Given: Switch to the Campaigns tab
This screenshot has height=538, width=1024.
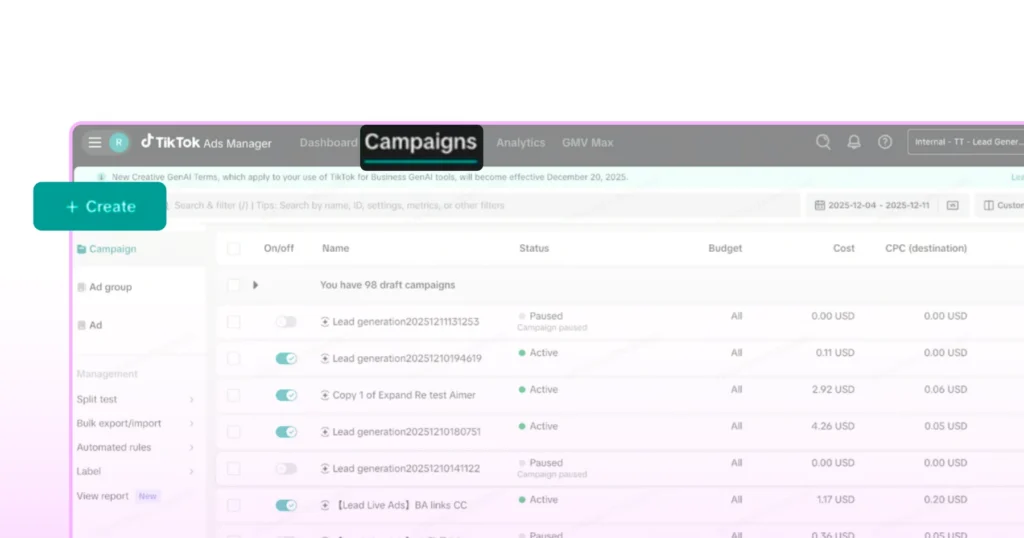Looking at the screenshot, I should pos(421,142).
